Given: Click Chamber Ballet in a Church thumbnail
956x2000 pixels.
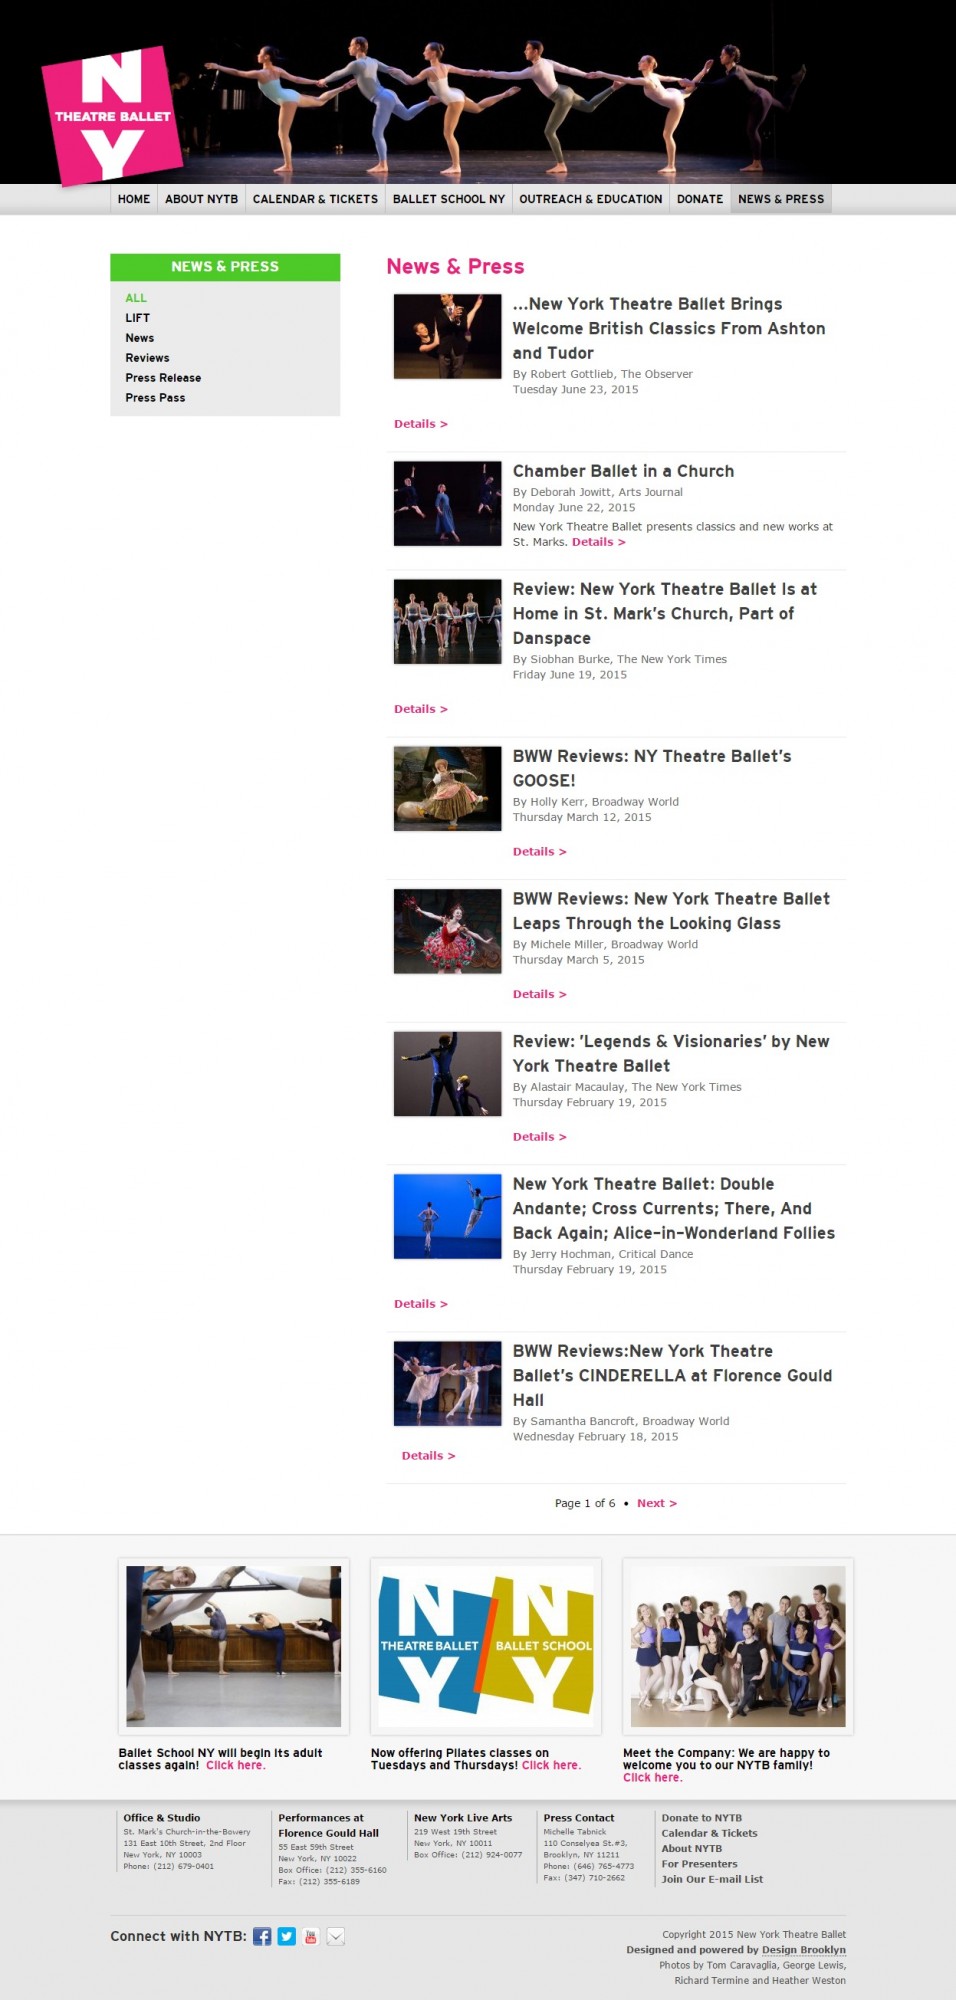Looking at the screenshot, I should (447, 503).
